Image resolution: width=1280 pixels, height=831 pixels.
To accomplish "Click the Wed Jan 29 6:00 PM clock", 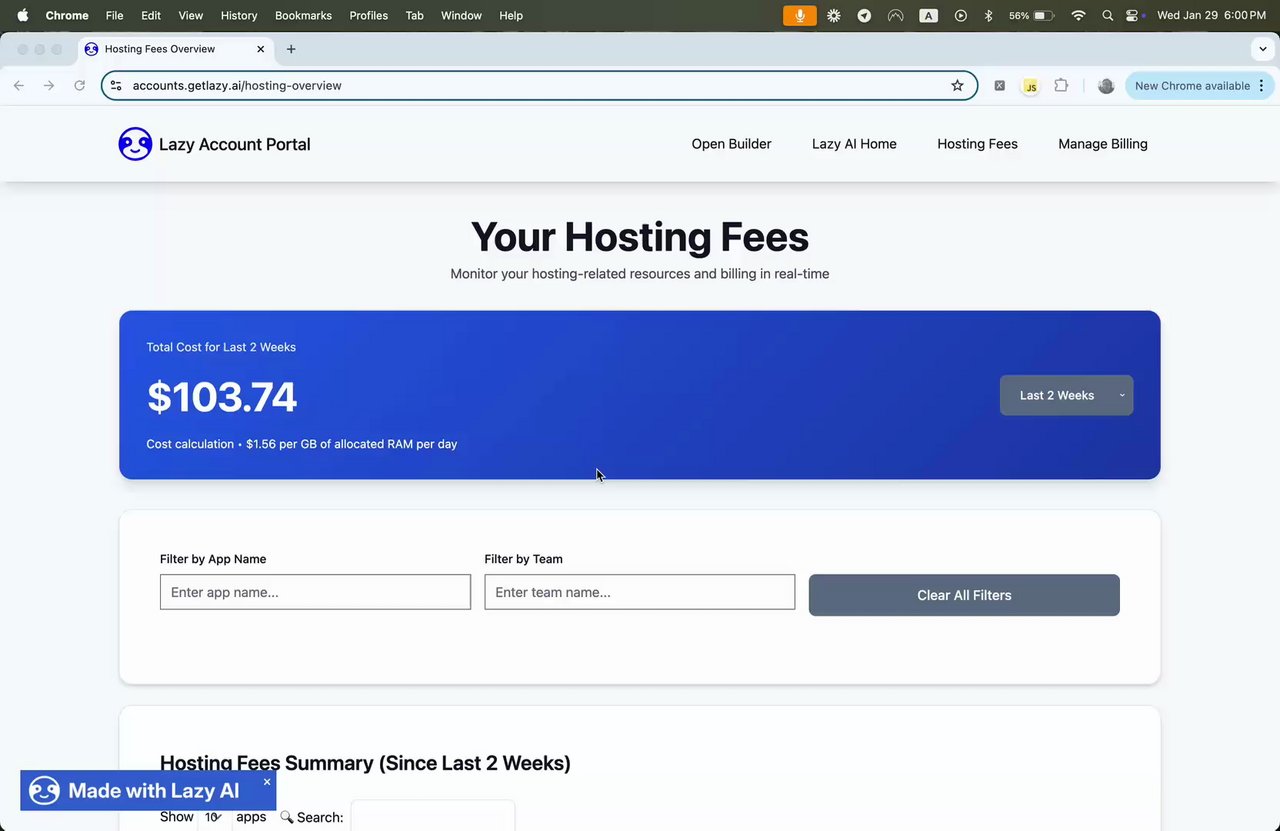I will [1211, 16].
